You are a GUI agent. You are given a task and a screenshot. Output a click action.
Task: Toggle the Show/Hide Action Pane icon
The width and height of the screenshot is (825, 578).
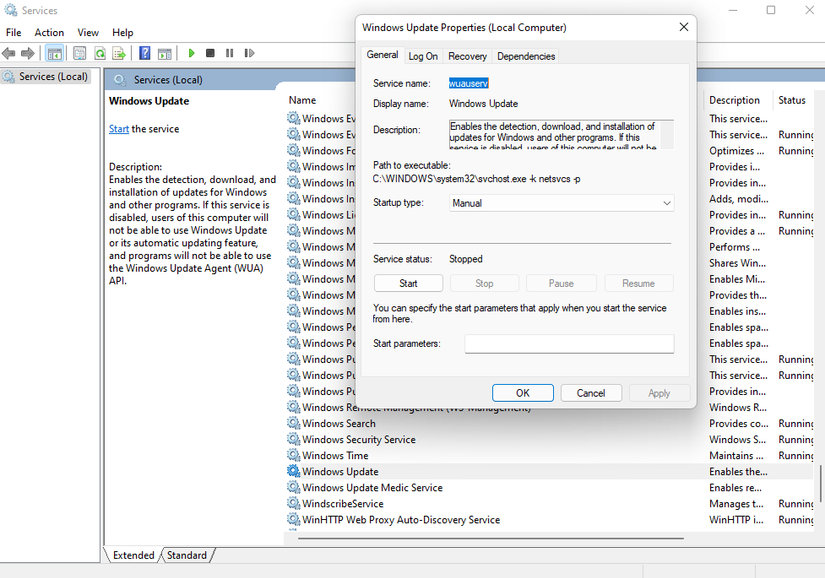165,53
